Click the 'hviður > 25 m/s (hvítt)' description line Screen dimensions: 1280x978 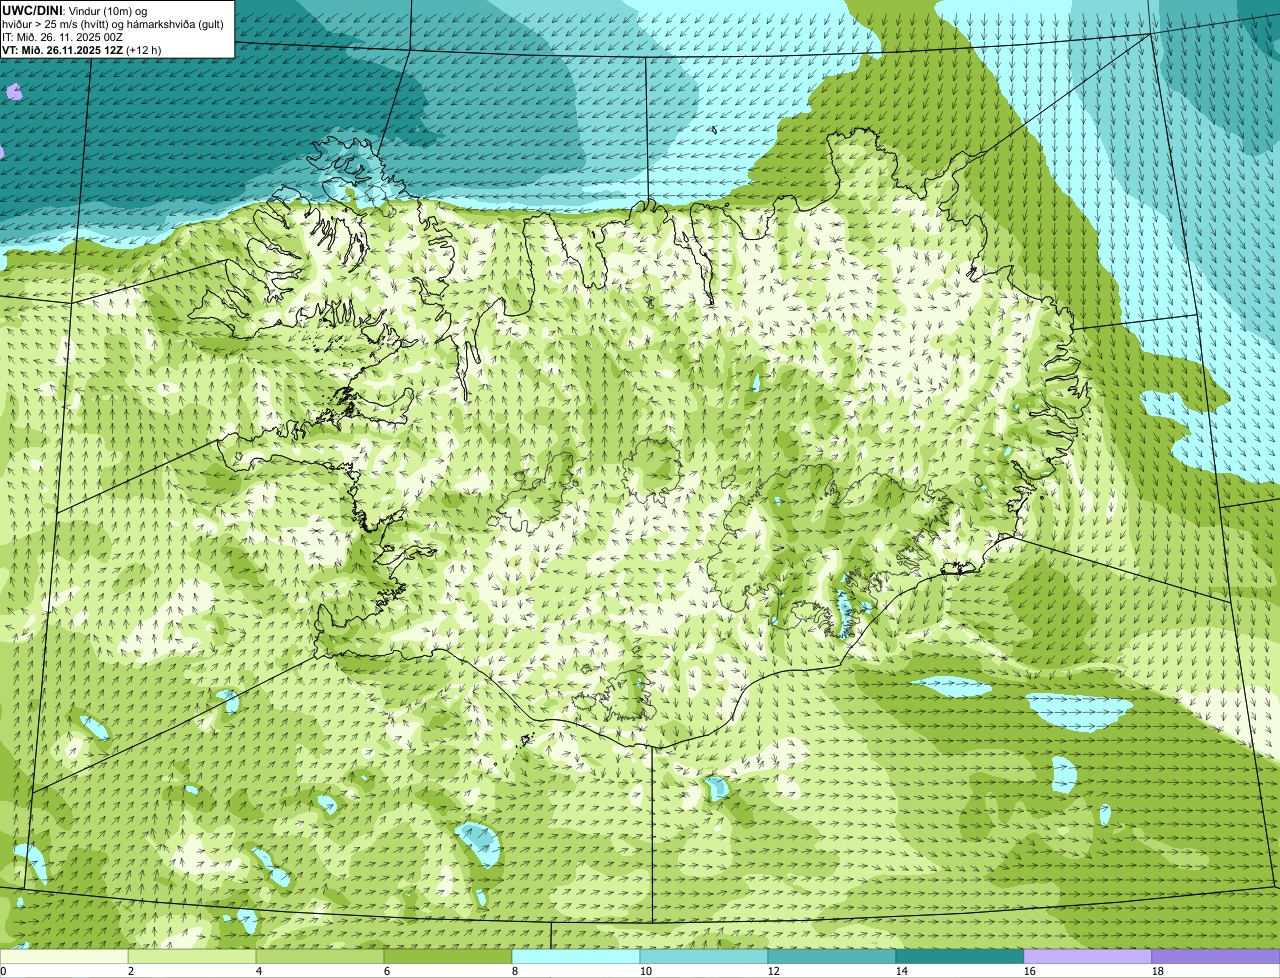pyautogui.click(x=113, y=23)
